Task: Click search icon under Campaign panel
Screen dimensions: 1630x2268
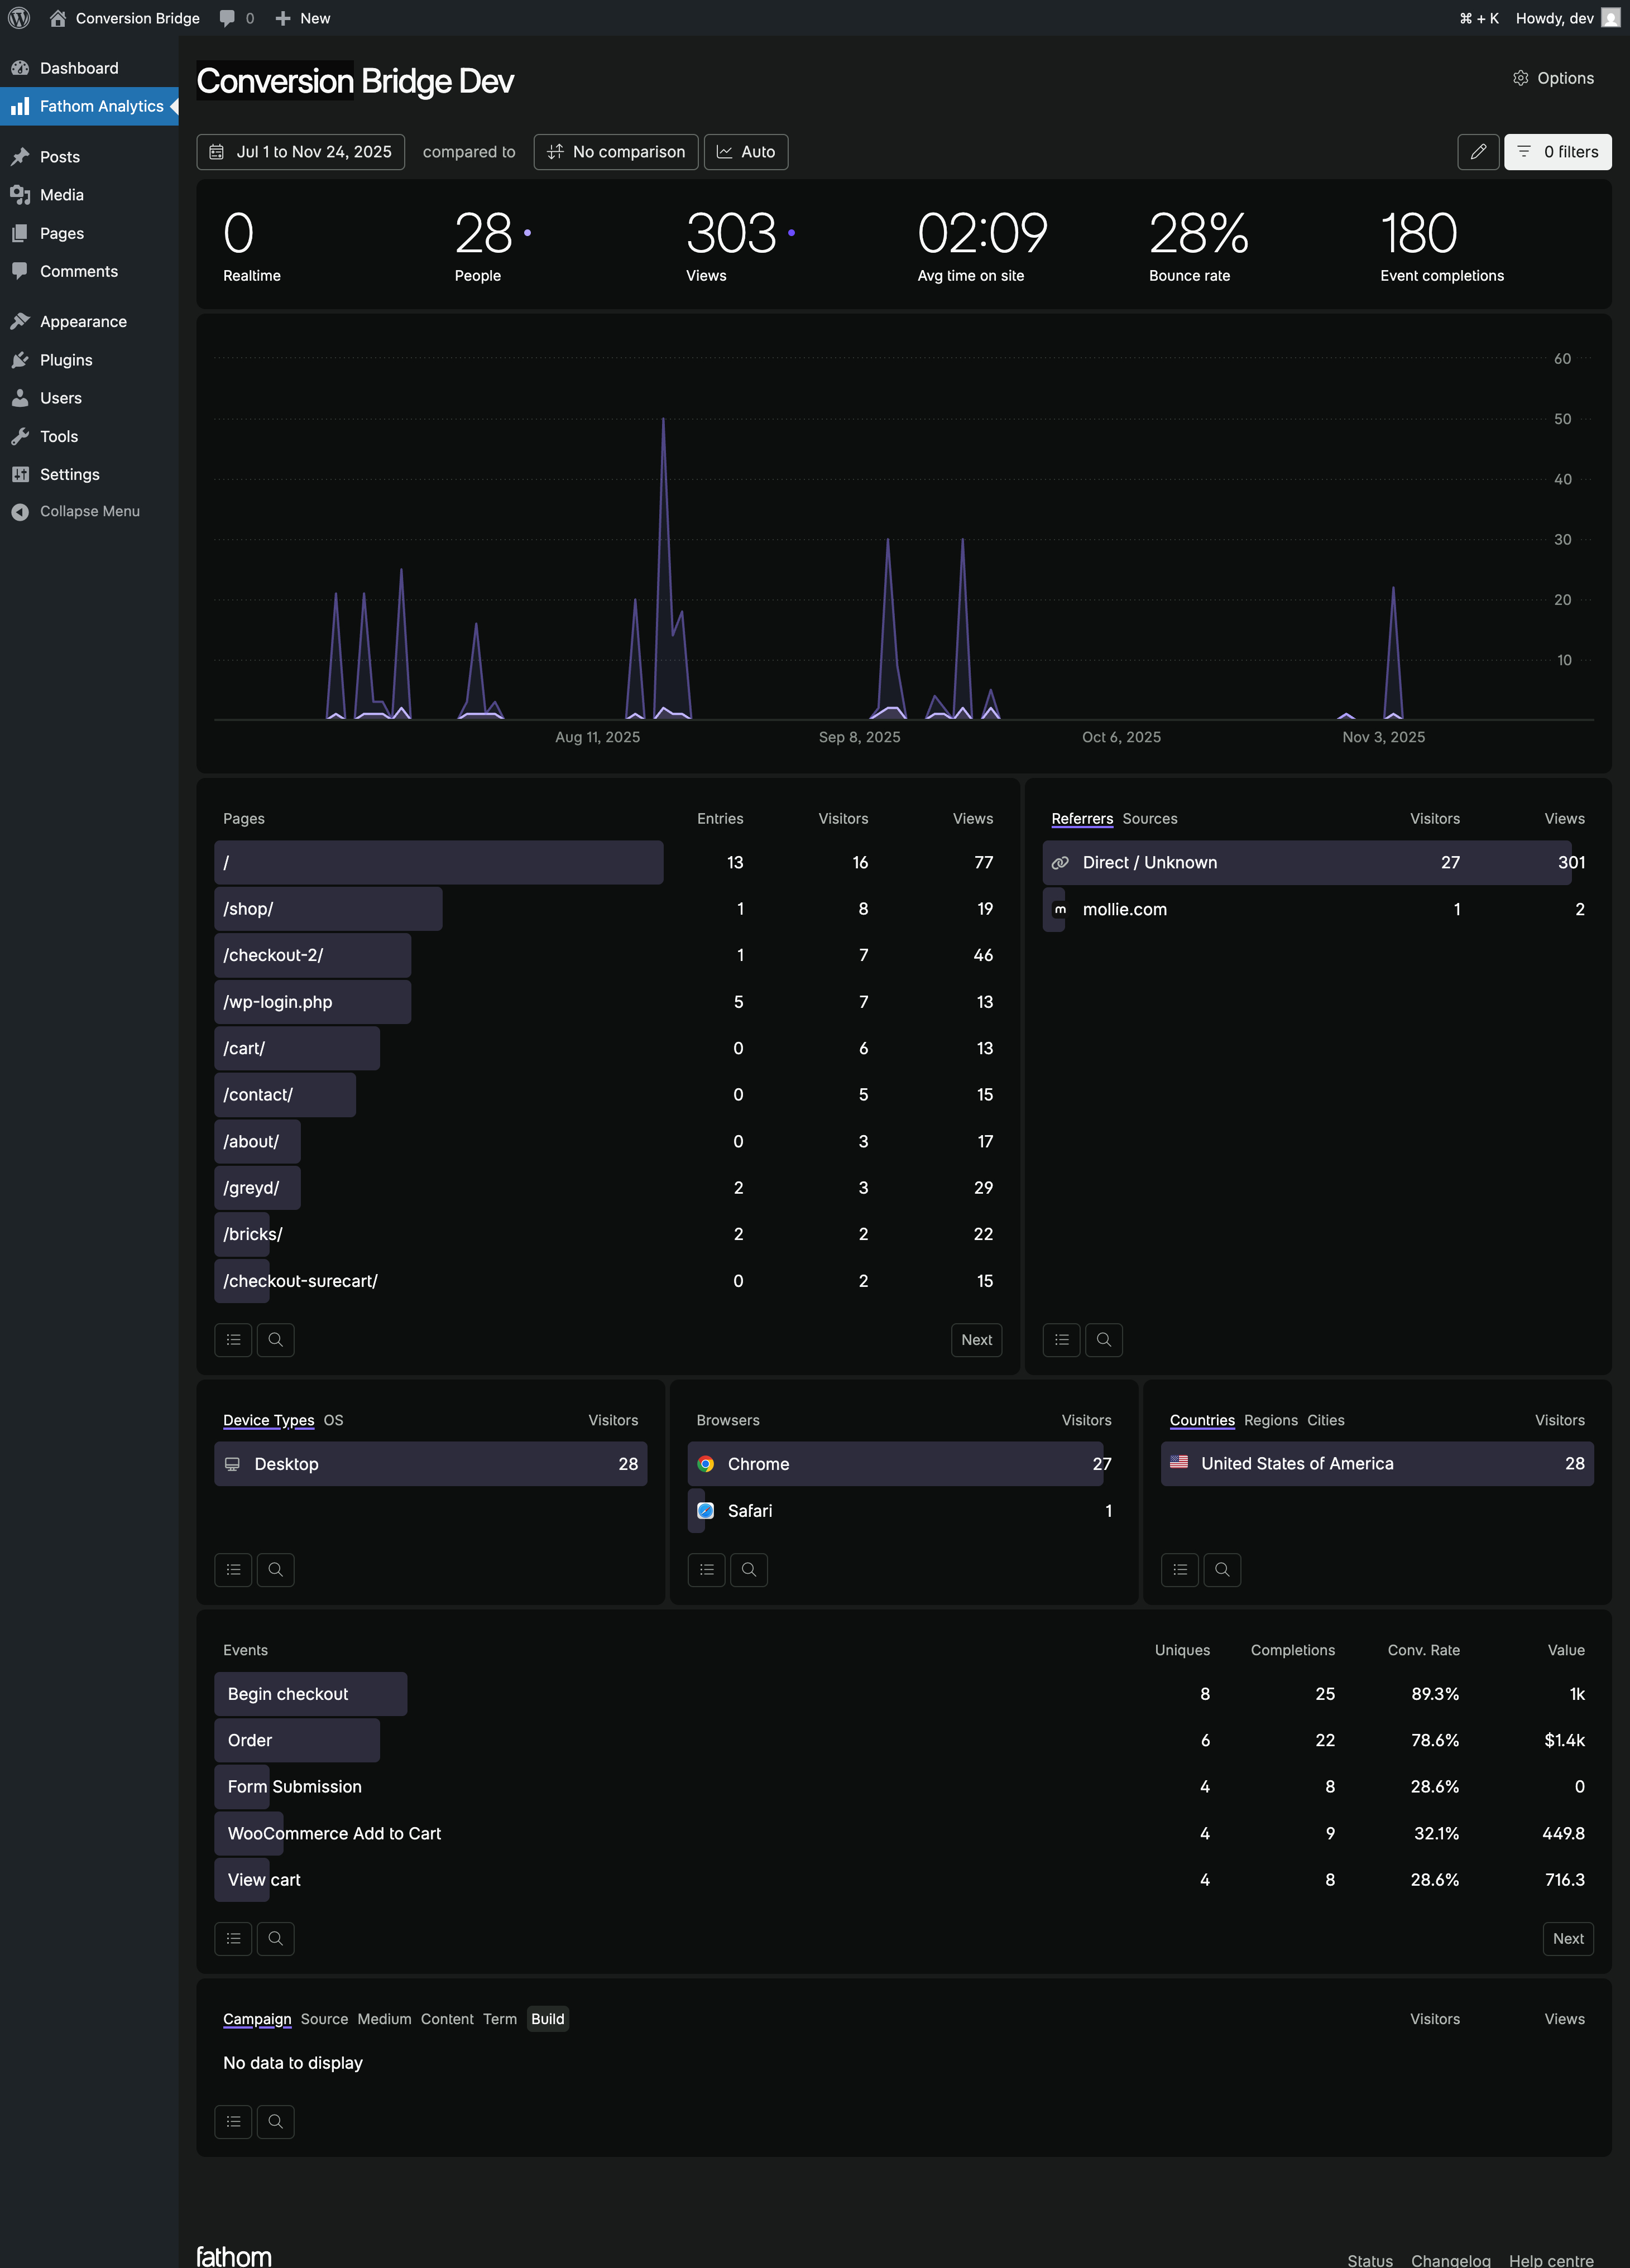Action: (276, 2122)
